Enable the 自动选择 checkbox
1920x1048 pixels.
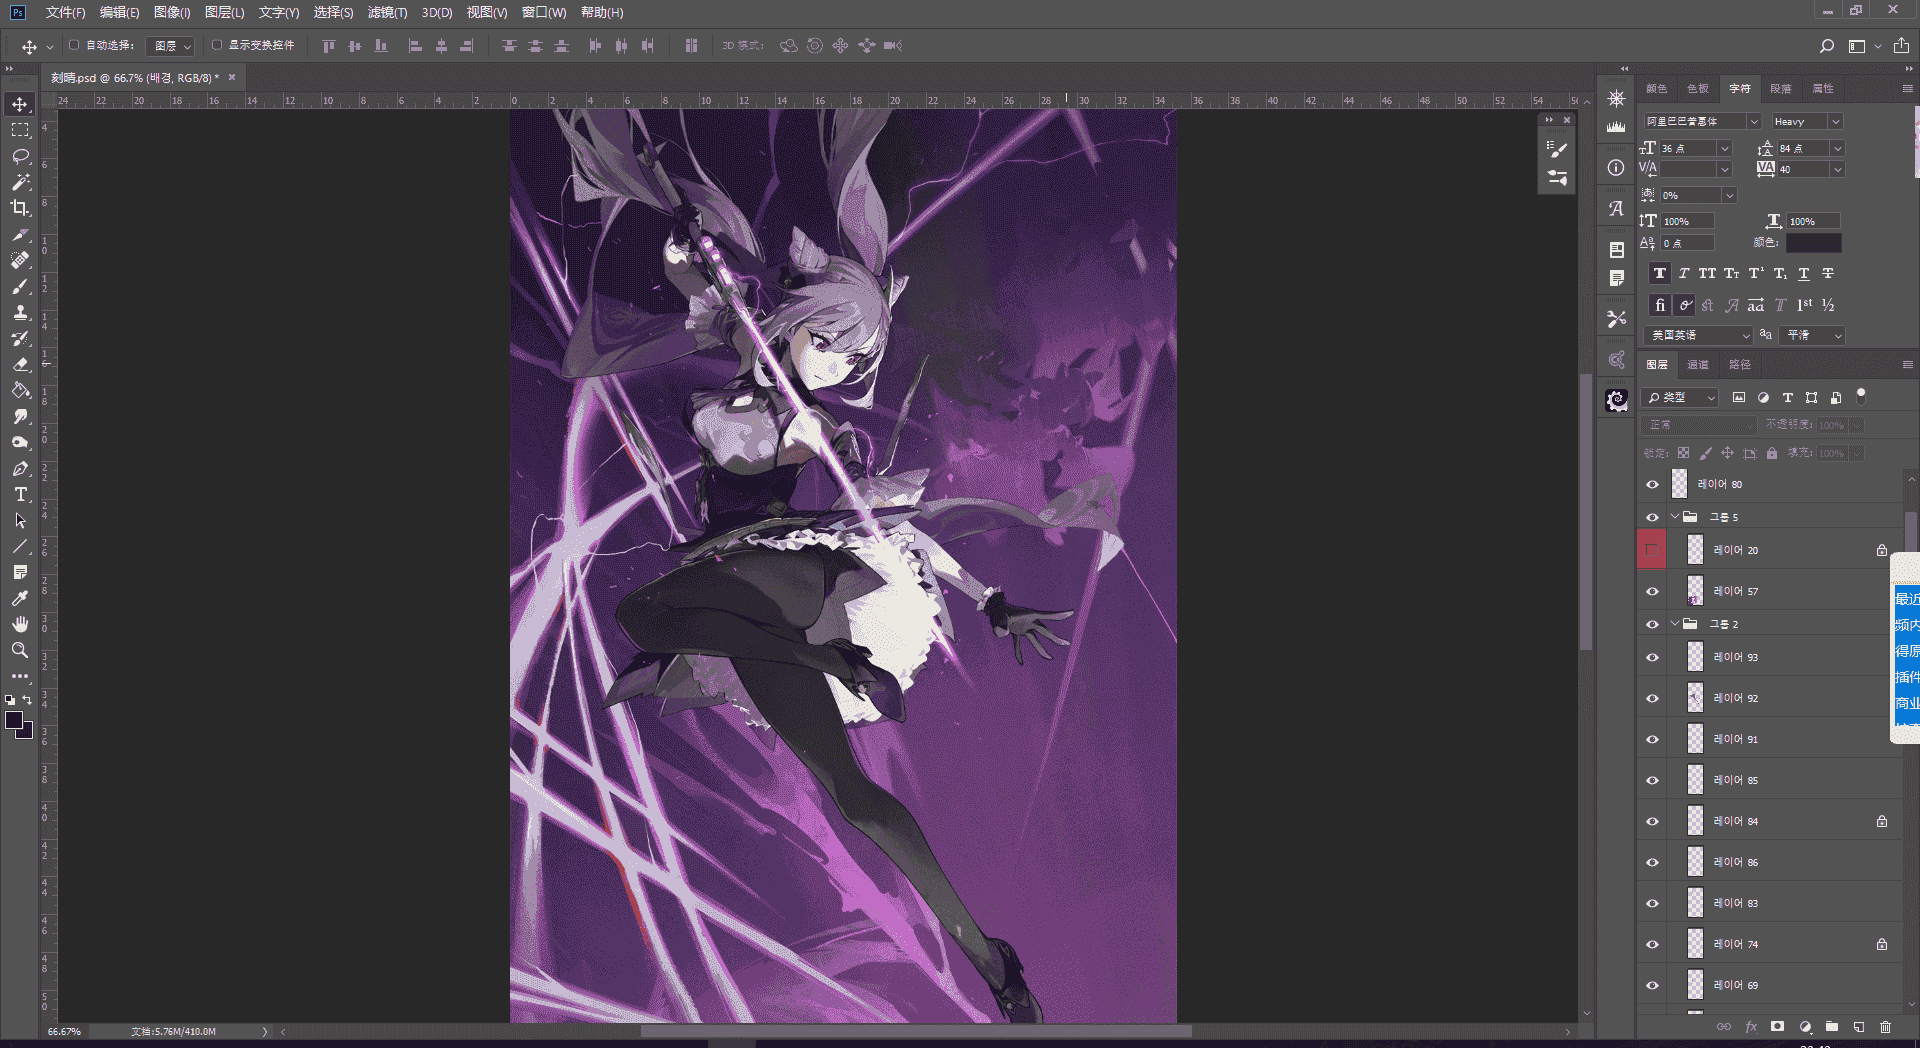[x=74, y=45]
